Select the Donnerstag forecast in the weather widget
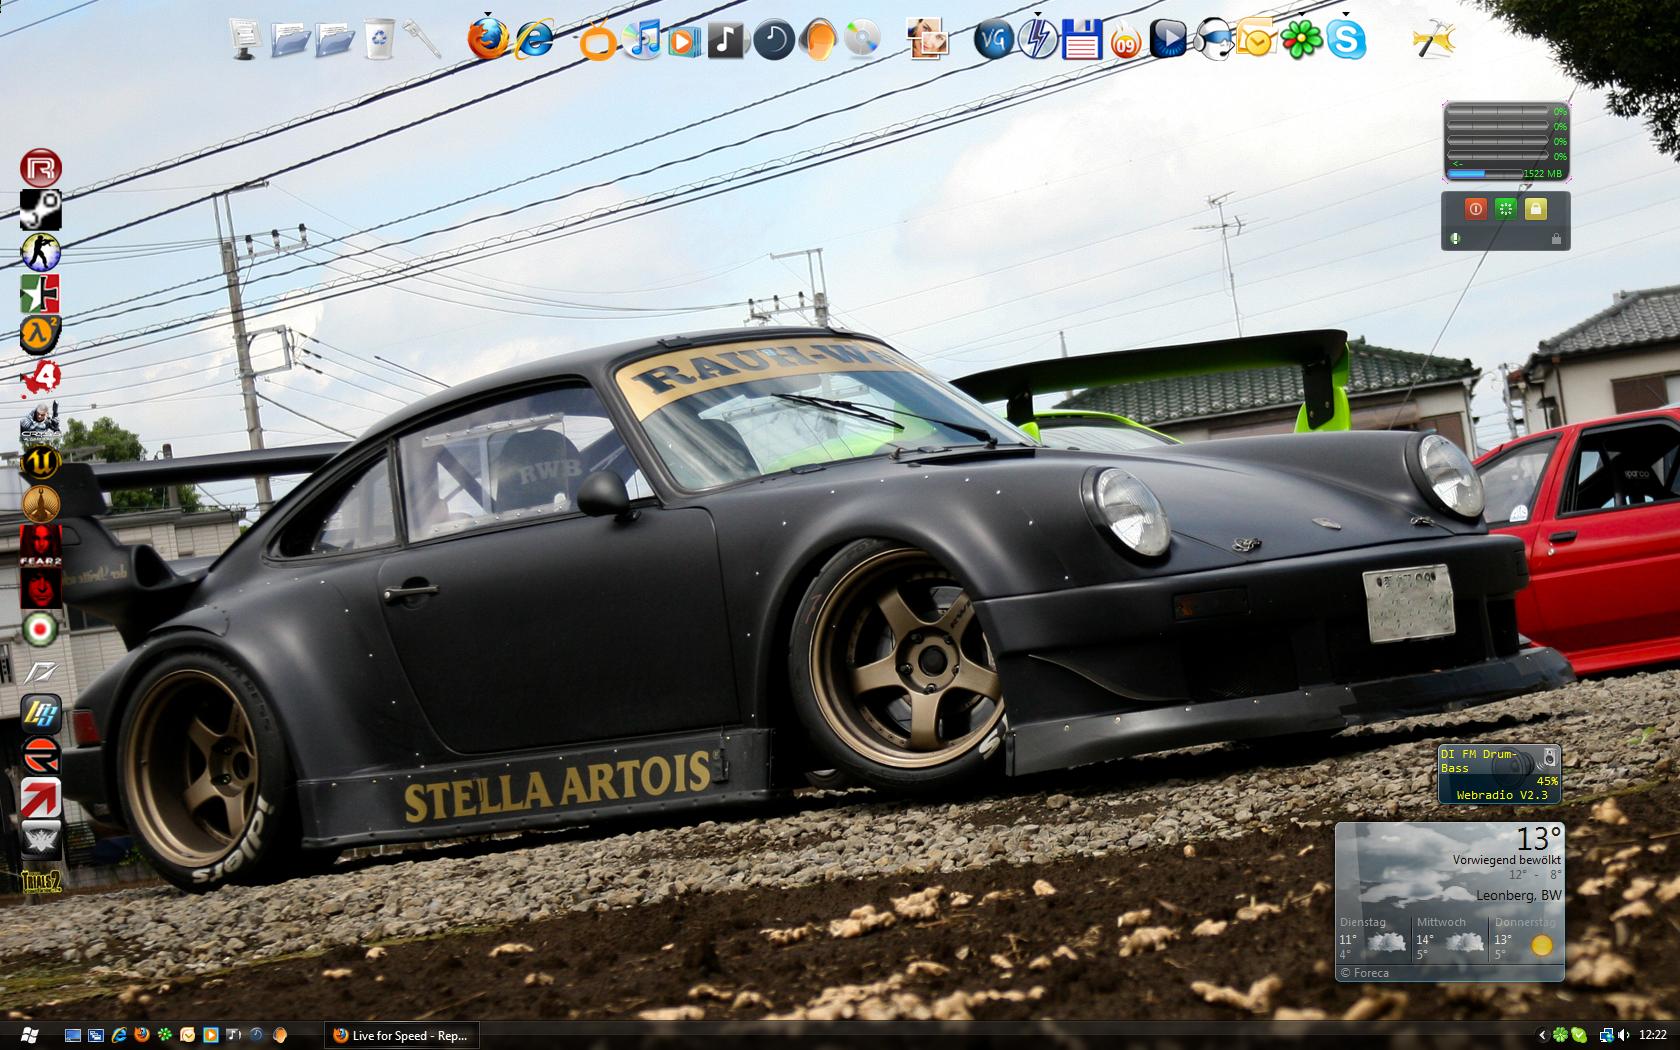1680x1050 pixels. pyautogui.click(x=1526, y=939)
